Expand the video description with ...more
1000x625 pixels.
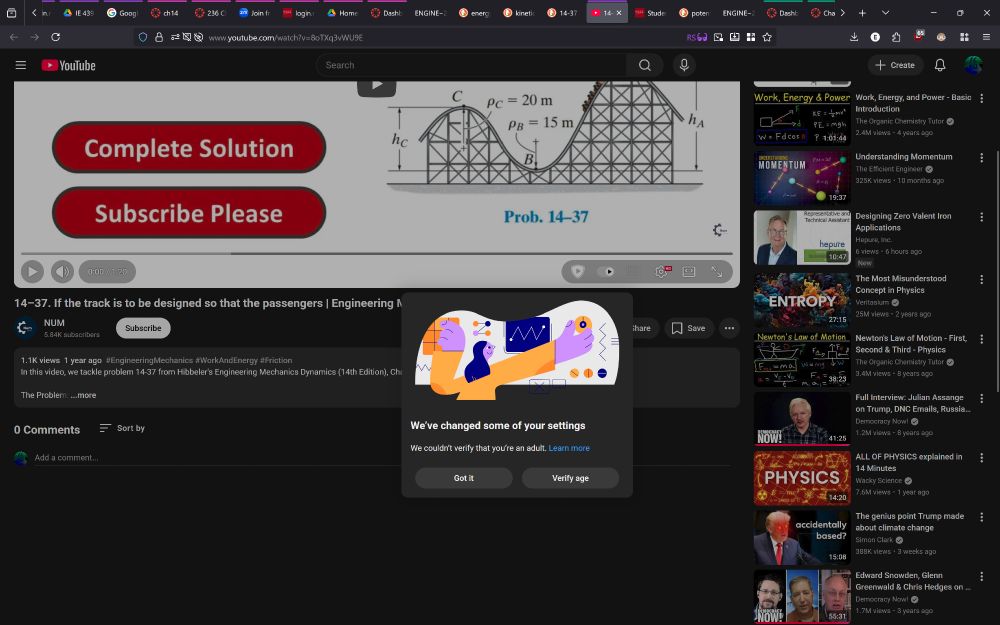84,395
